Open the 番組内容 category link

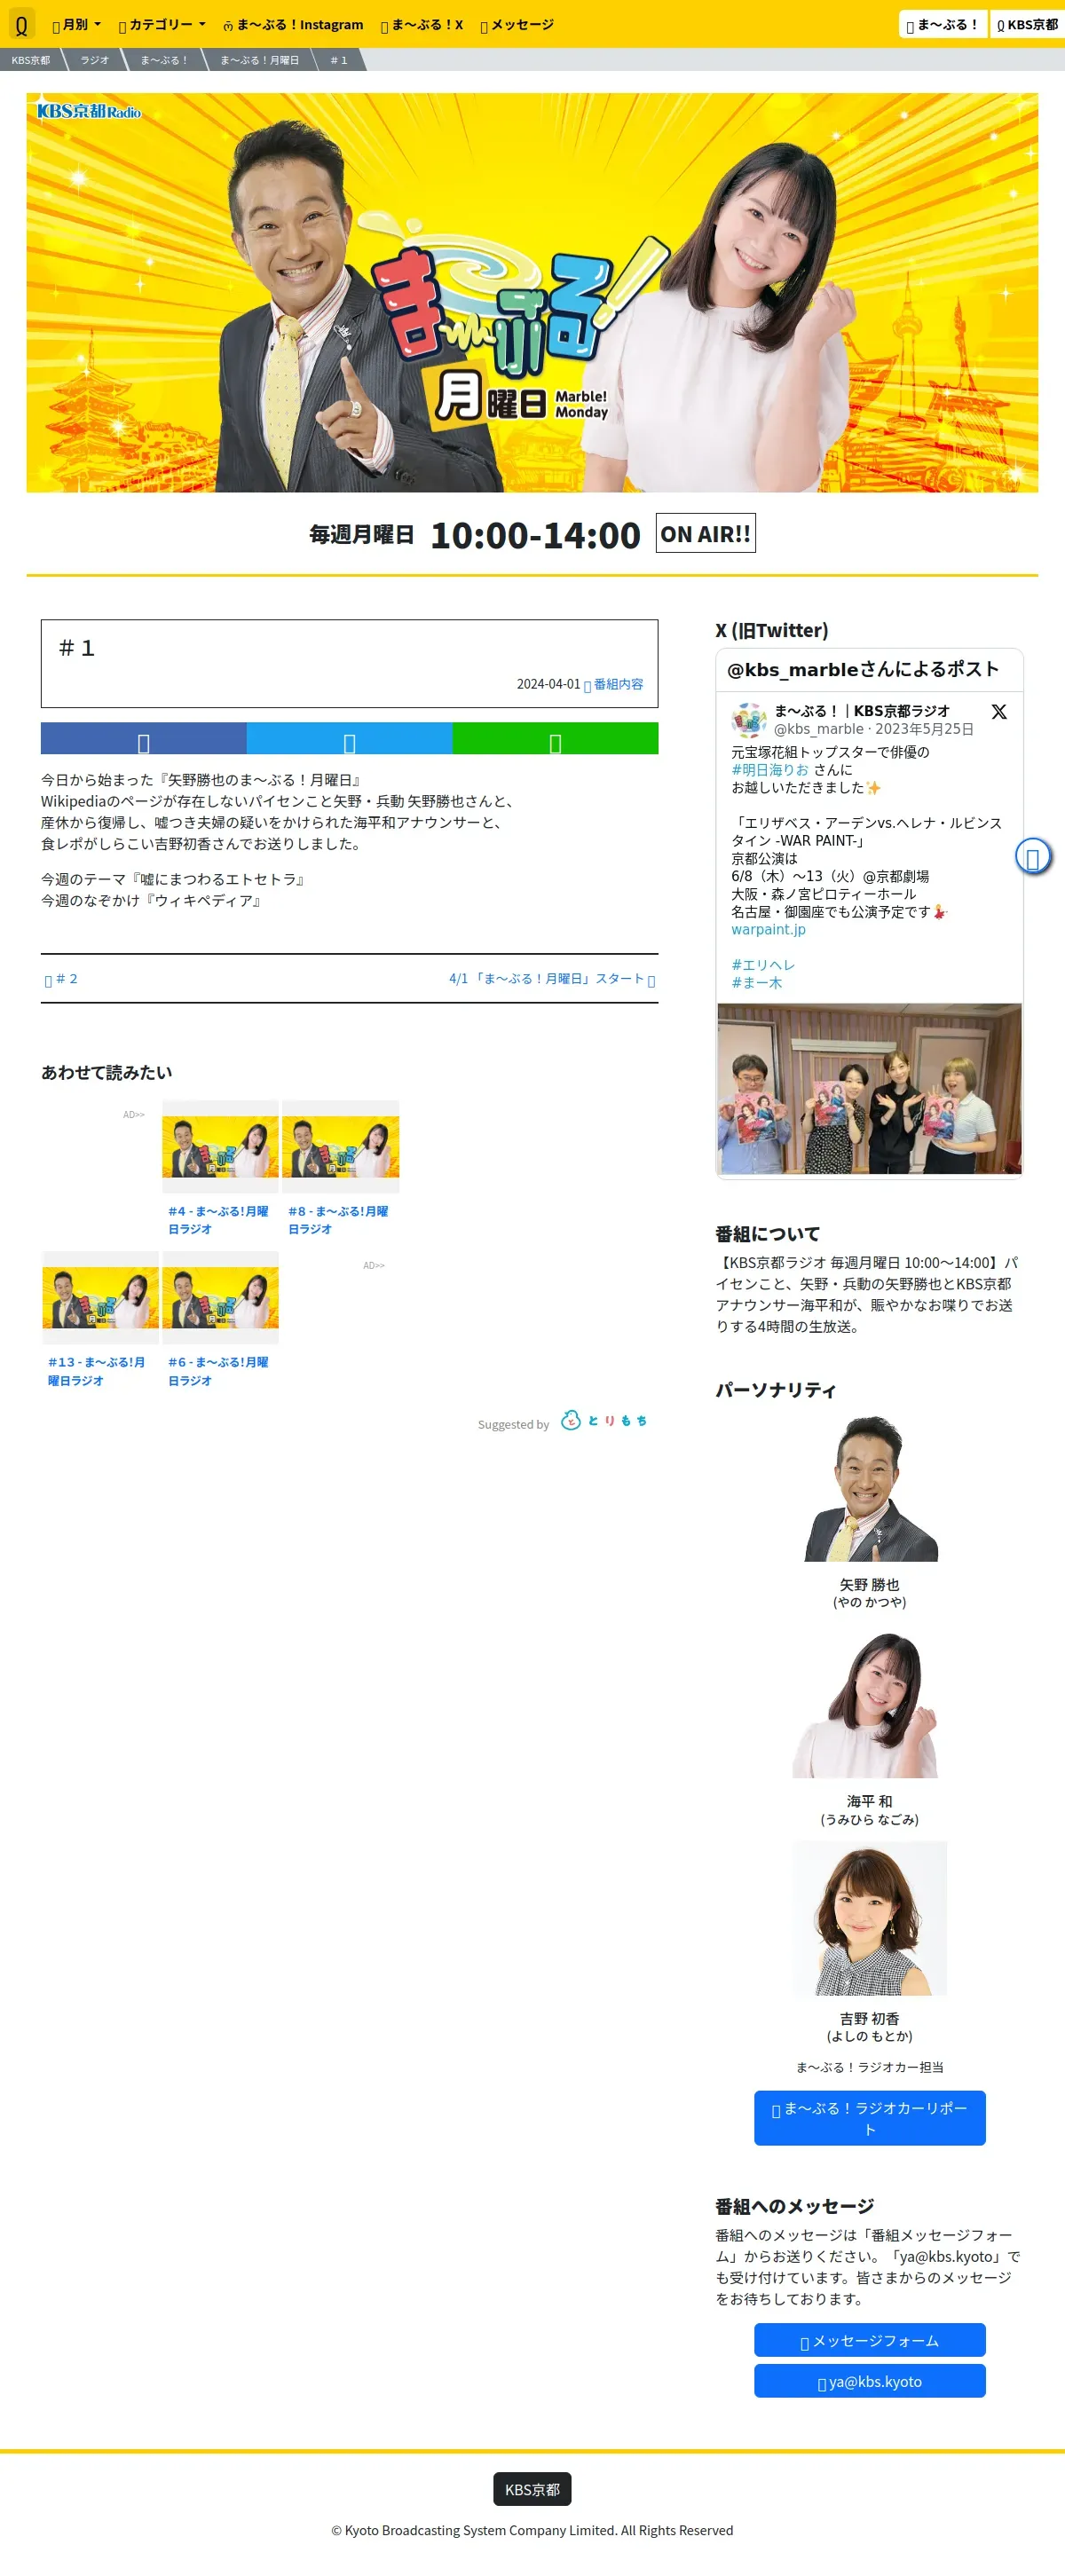point(614,684)
